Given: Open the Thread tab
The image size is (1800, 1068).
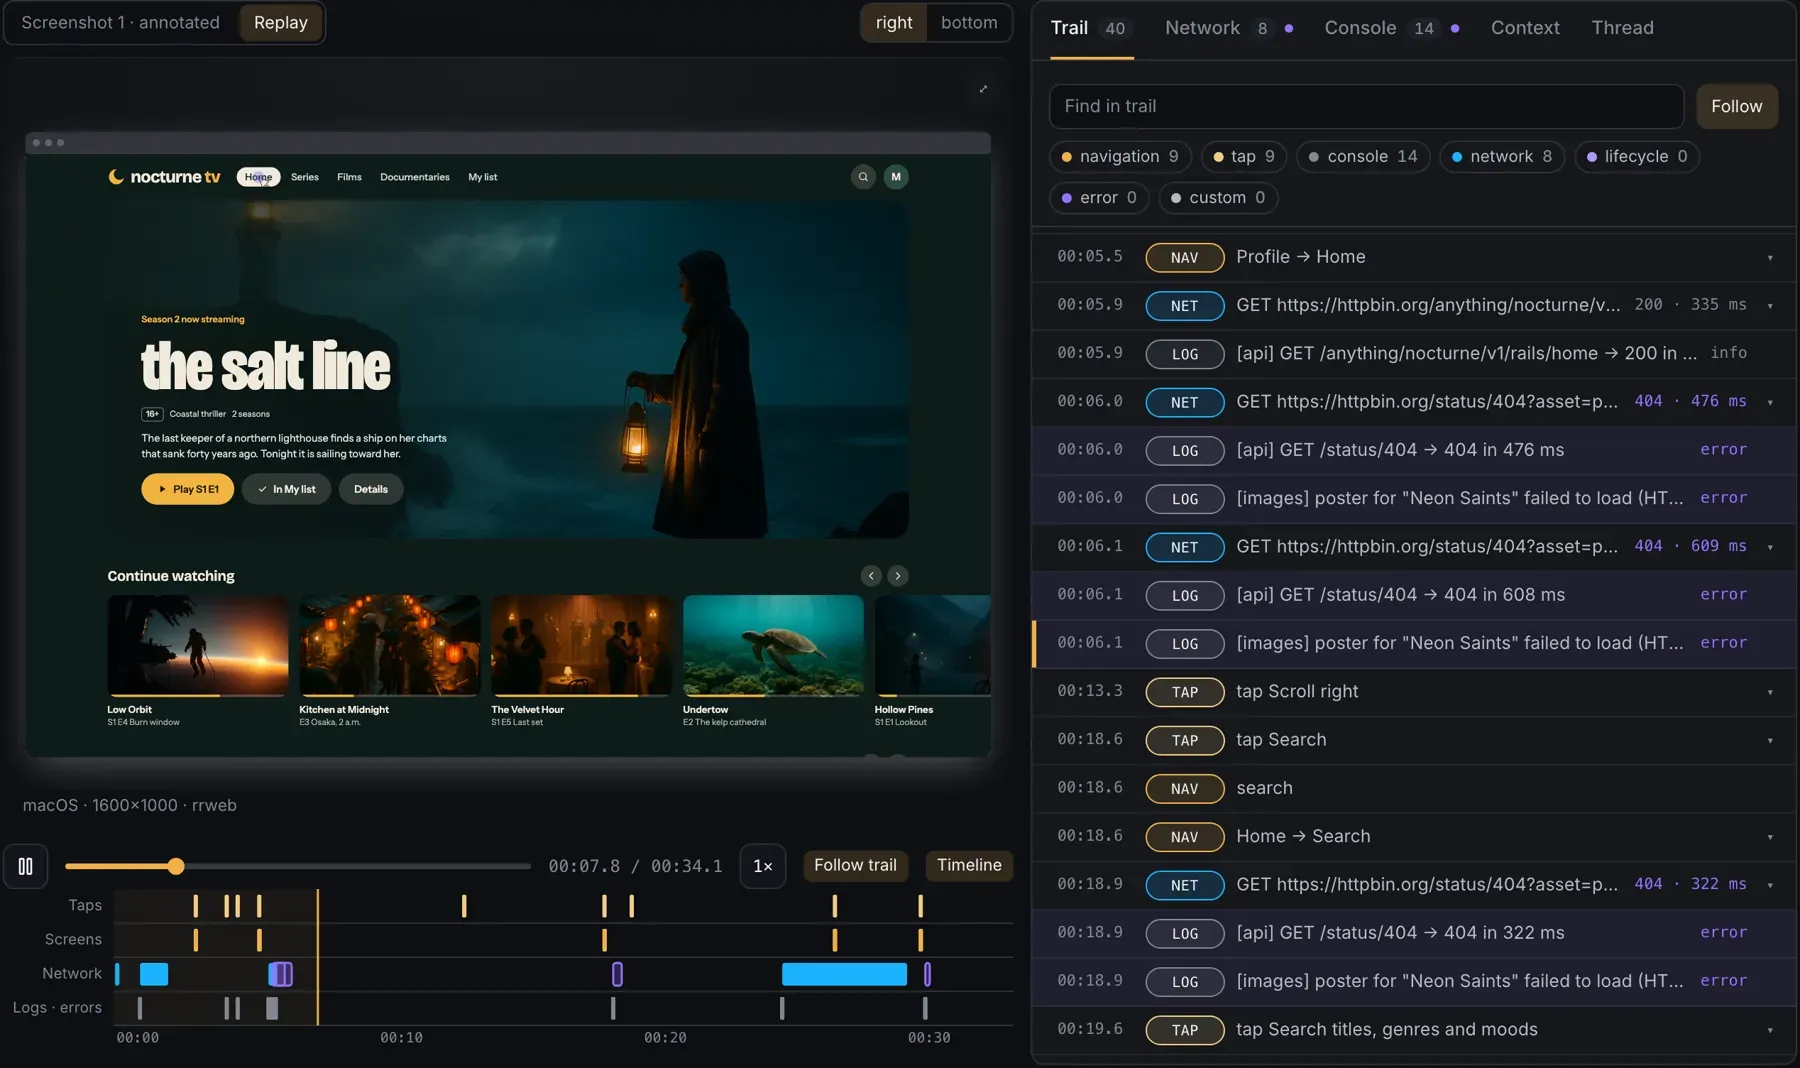Looking at the screenshot, I should 1622,28.
